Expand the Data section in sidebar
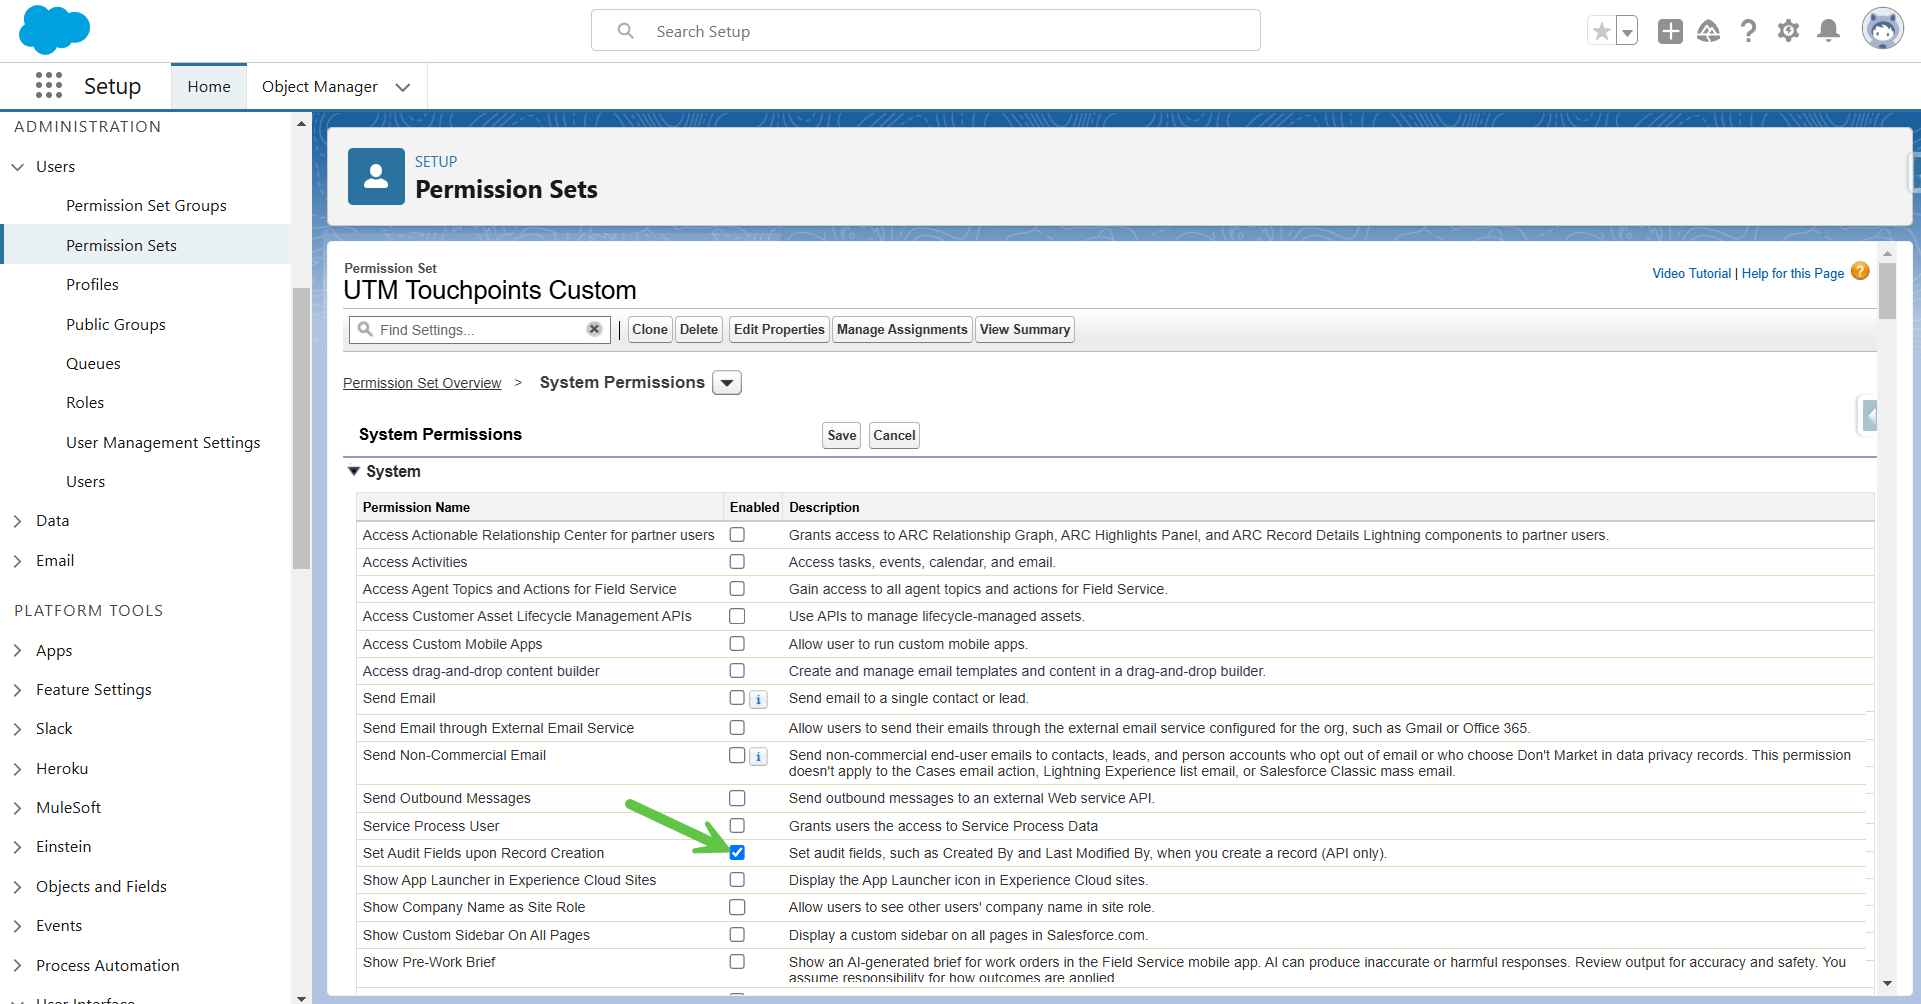 [x=17, y=521]
